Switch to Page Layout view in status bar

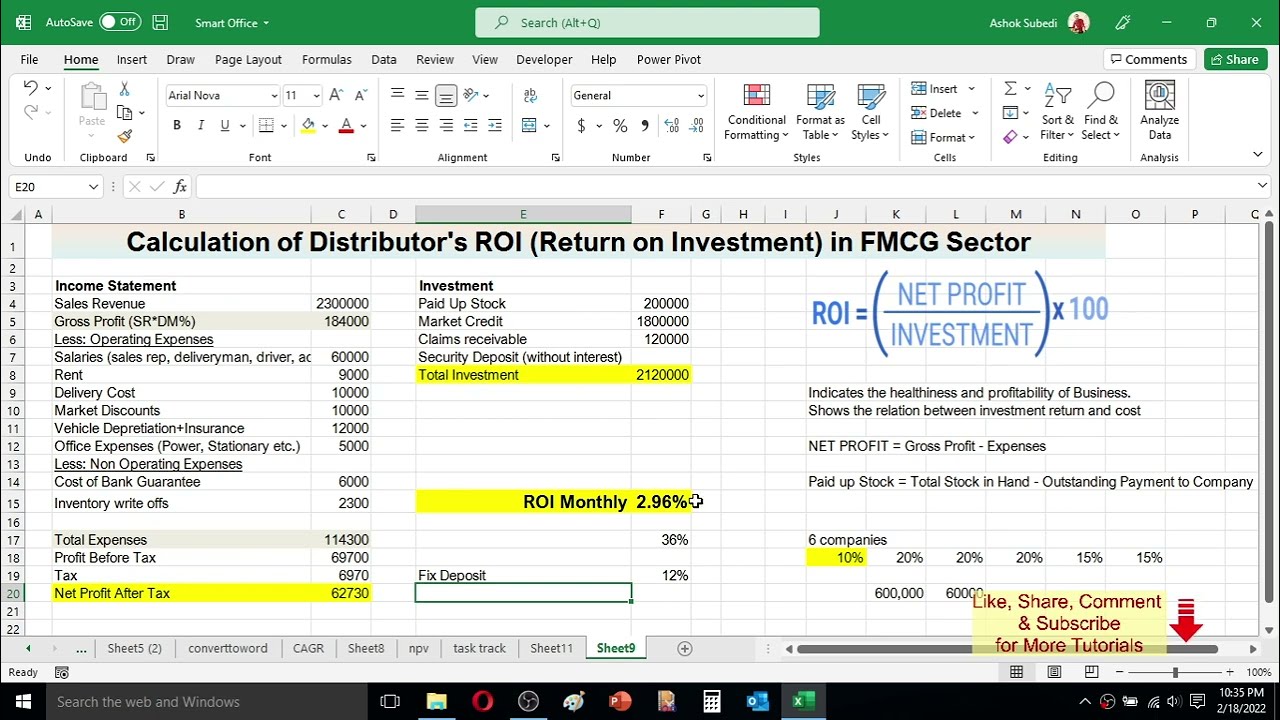coord(1054,673)
